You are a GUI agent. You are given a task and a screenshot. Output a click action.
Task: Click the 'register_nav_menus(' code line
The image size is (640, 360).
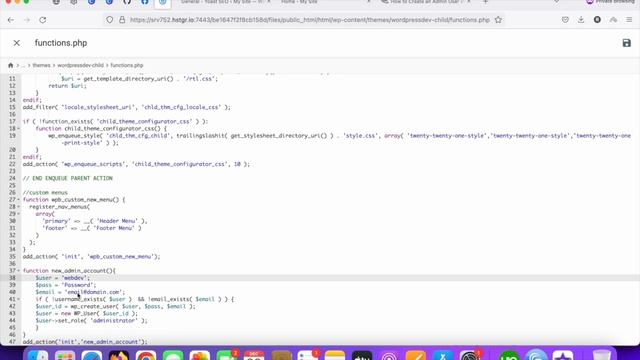pos(60,207)
